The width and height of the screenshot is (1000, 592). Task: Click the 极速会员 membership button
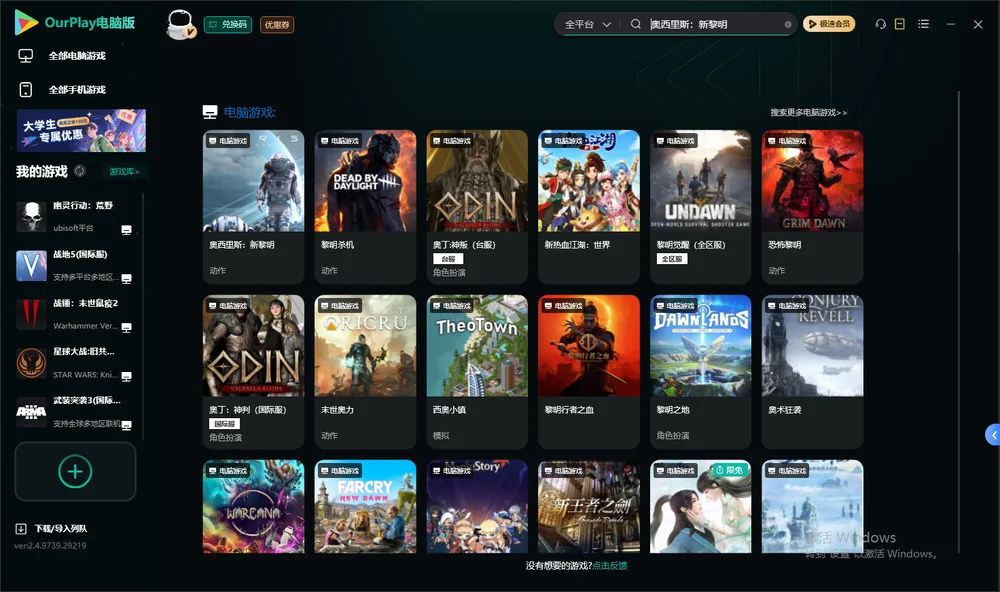pyautogui.click(x=828, y=24)
